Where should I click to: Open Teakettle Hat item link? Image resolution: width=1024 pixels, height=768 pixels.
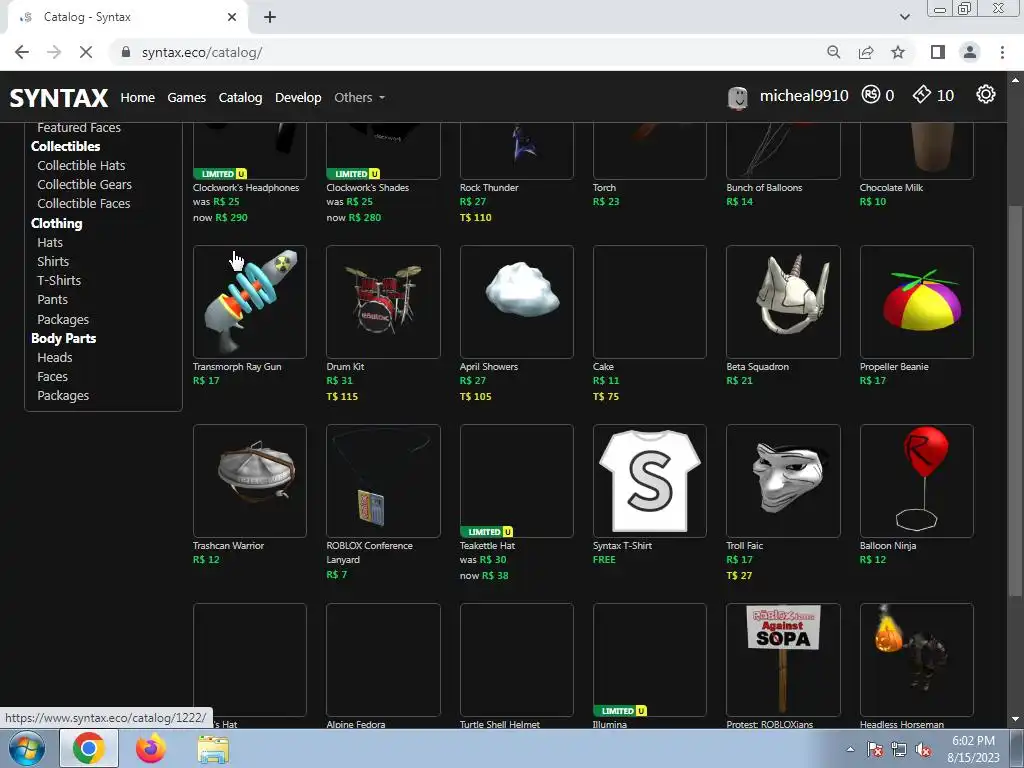(487, 545)
